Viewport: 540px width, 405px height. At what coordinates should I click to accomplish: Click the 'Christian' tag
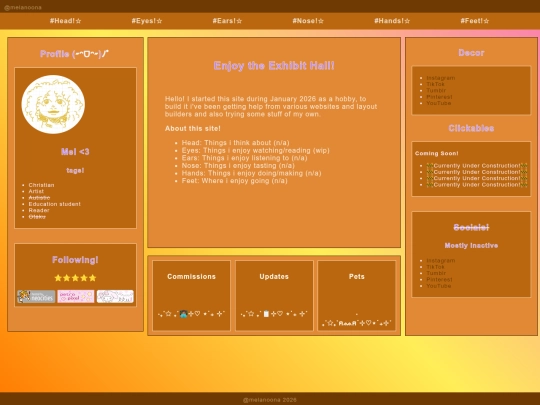pos(41,185)
